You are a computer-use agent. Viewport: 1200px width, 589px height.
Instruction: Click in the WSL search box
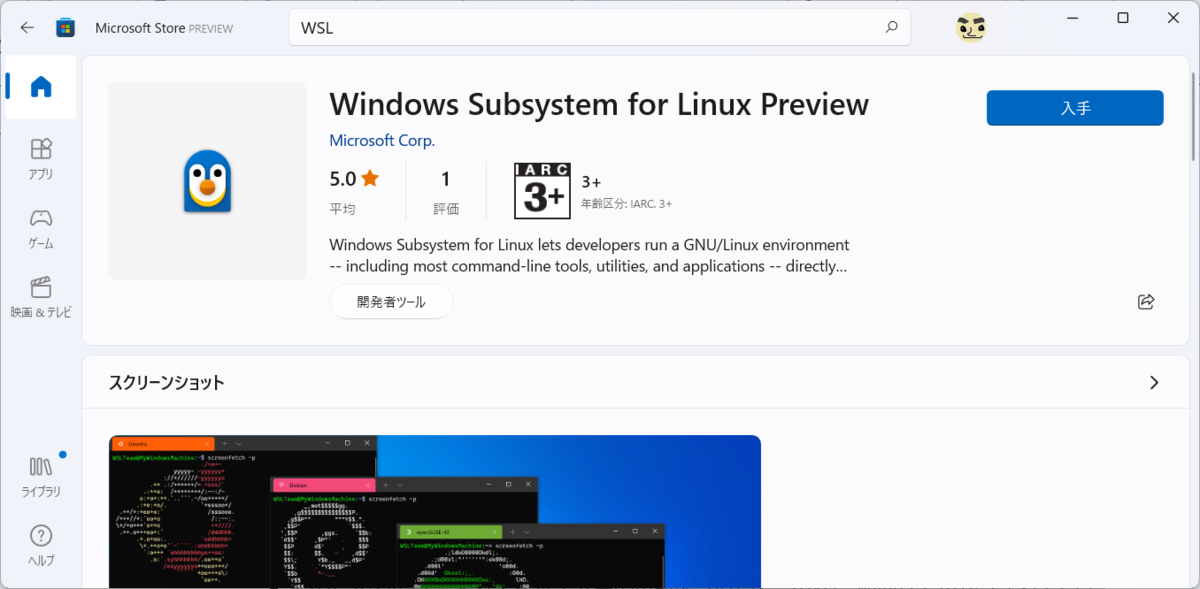tap(600, 28)
